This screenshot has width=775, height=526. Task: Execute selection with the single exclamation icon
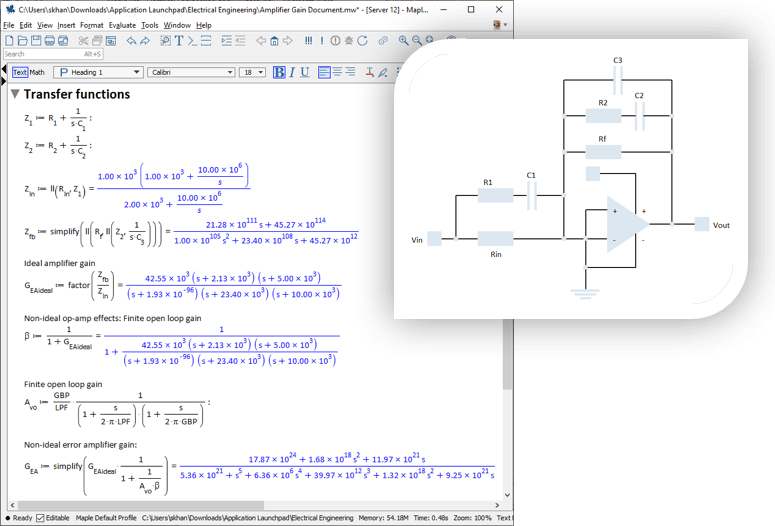click(322, 41)
